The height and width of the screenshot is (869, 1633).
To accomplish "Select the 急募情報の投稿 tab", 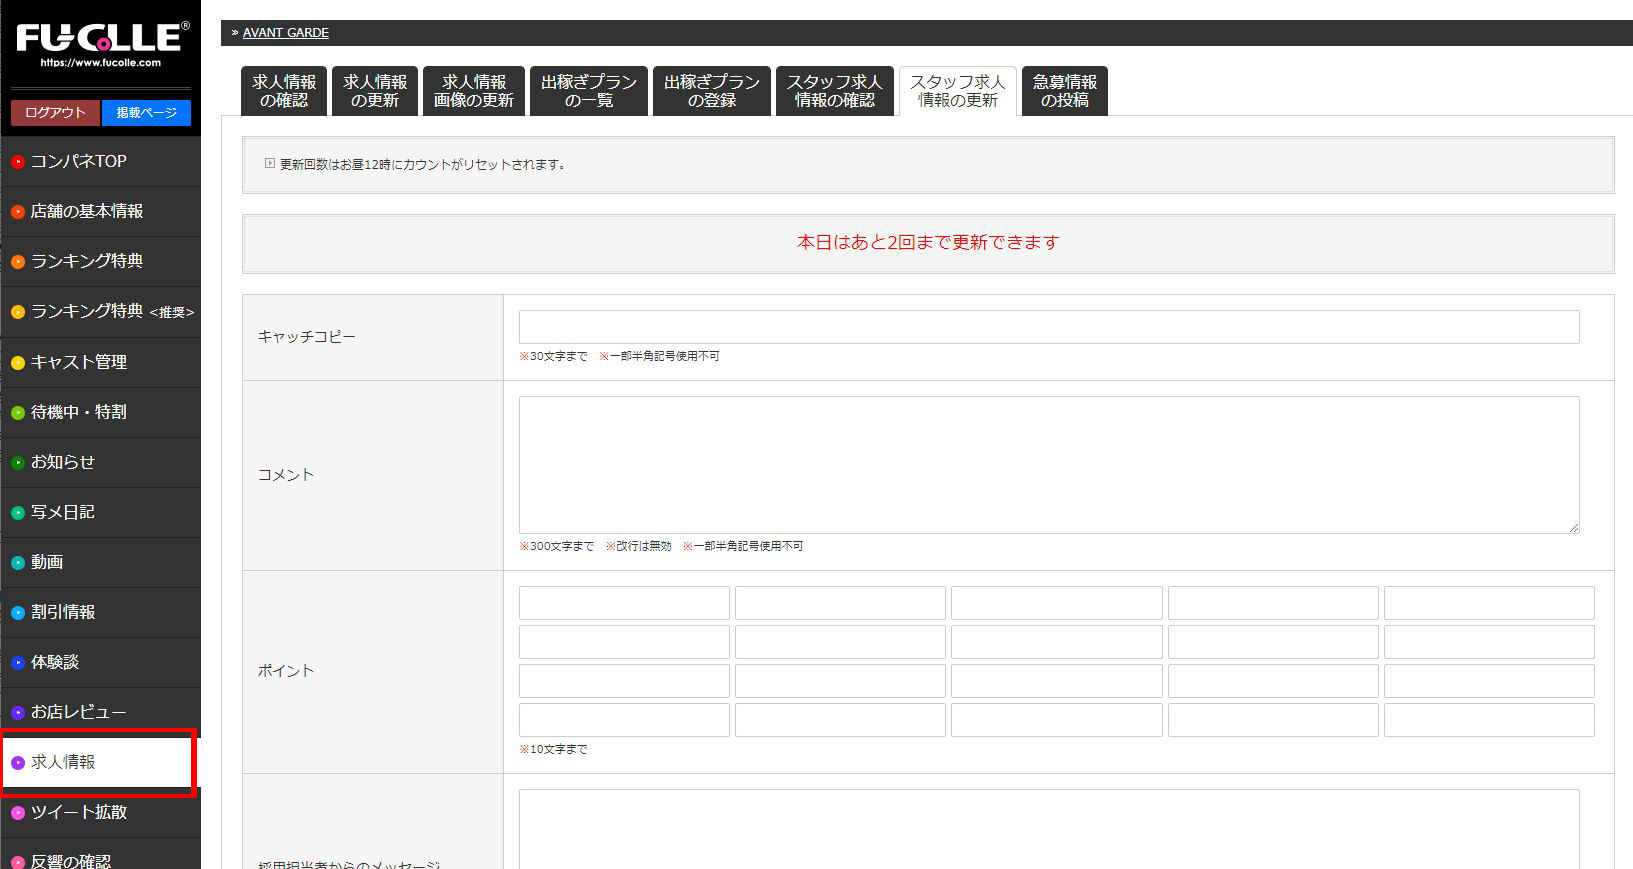I will (1064, 91).
